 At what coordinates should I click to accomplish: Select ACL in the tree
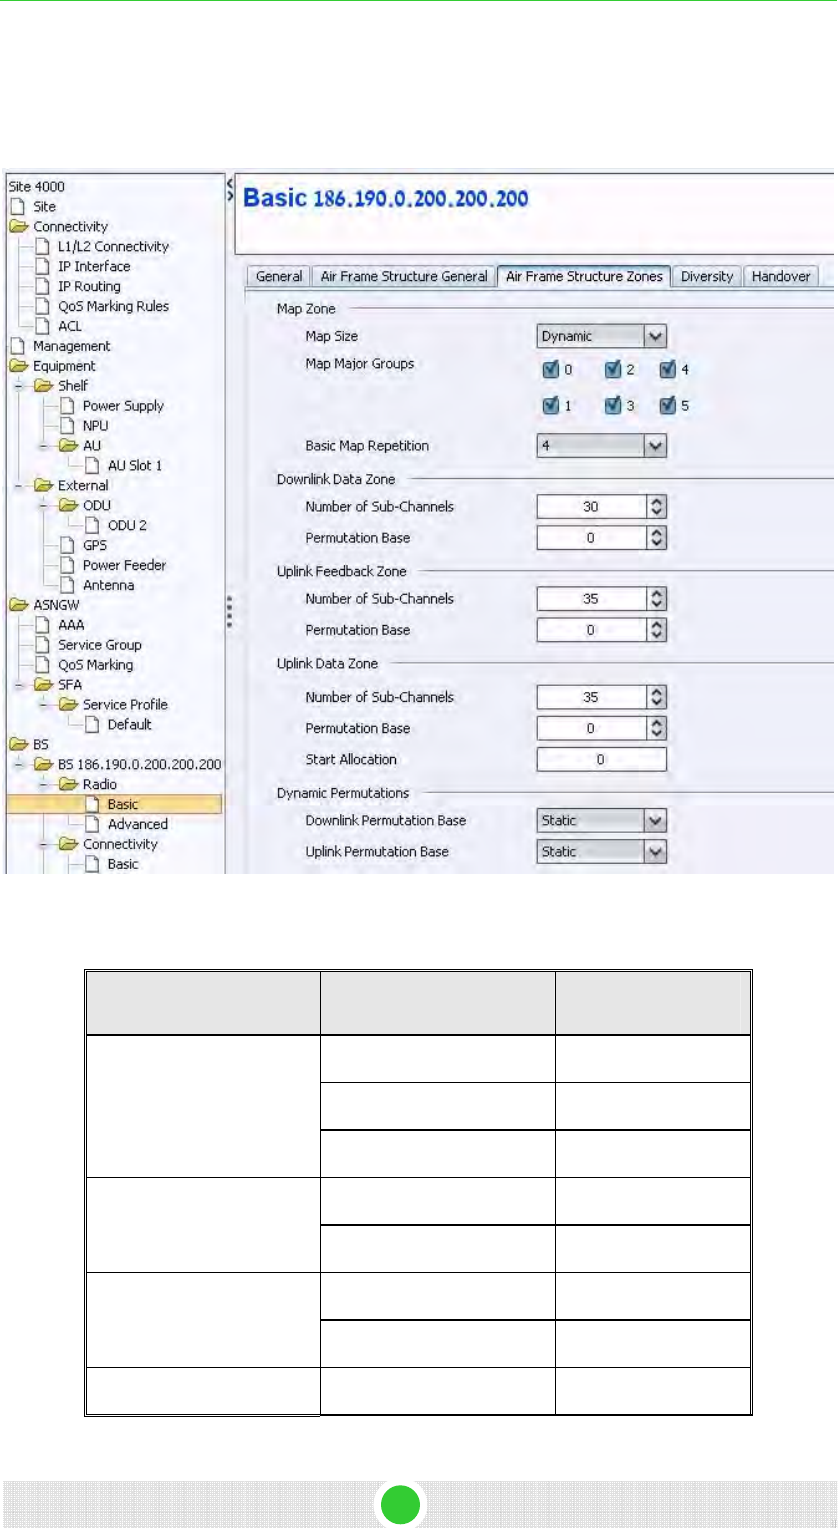(70, 326)
